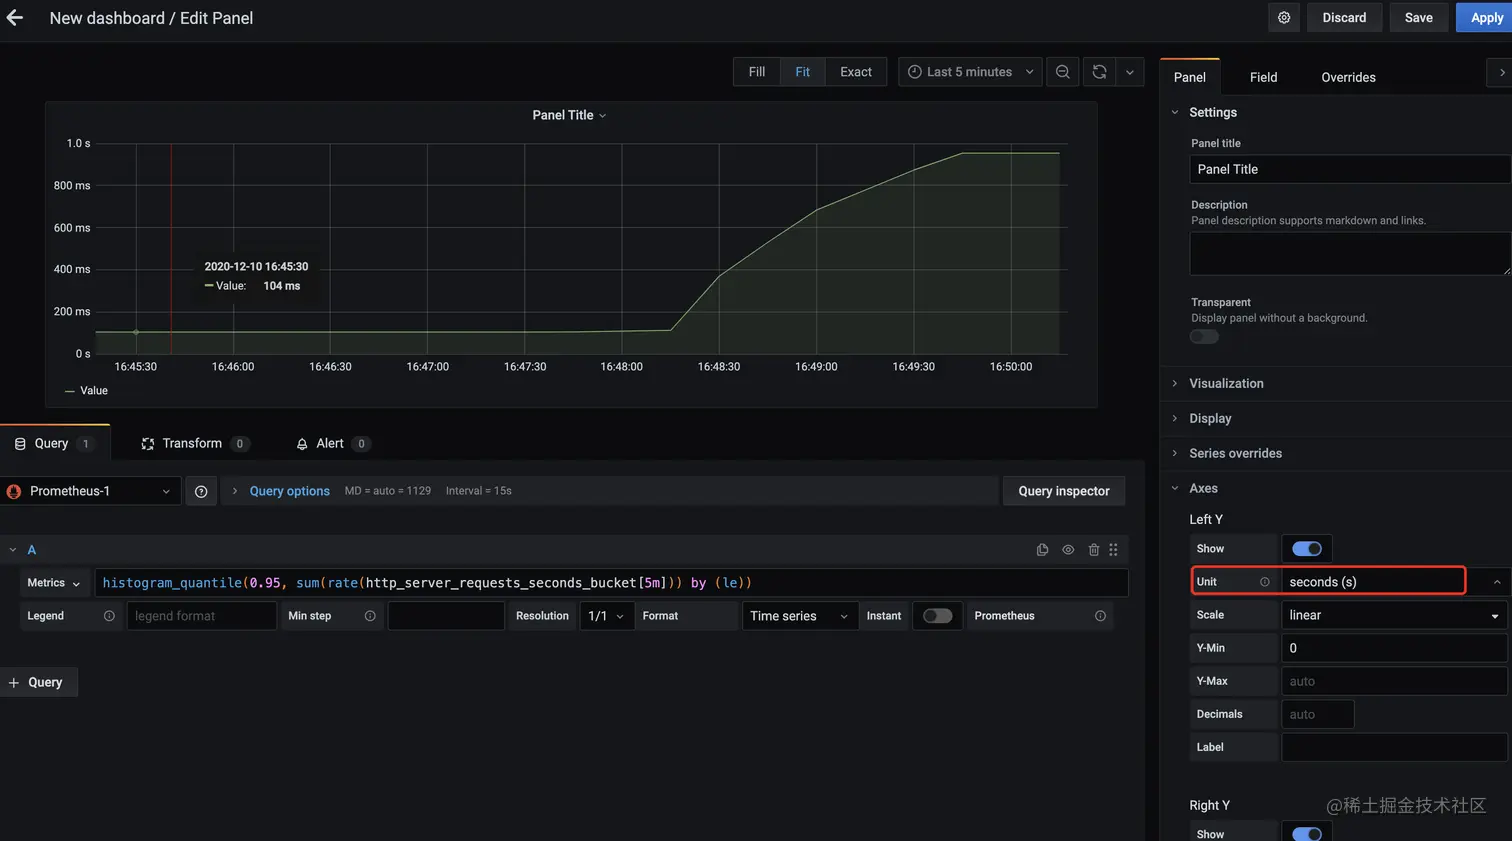Click the clock icon in time picker
Screen dimensions: 1512x841
tap(914, 72)
